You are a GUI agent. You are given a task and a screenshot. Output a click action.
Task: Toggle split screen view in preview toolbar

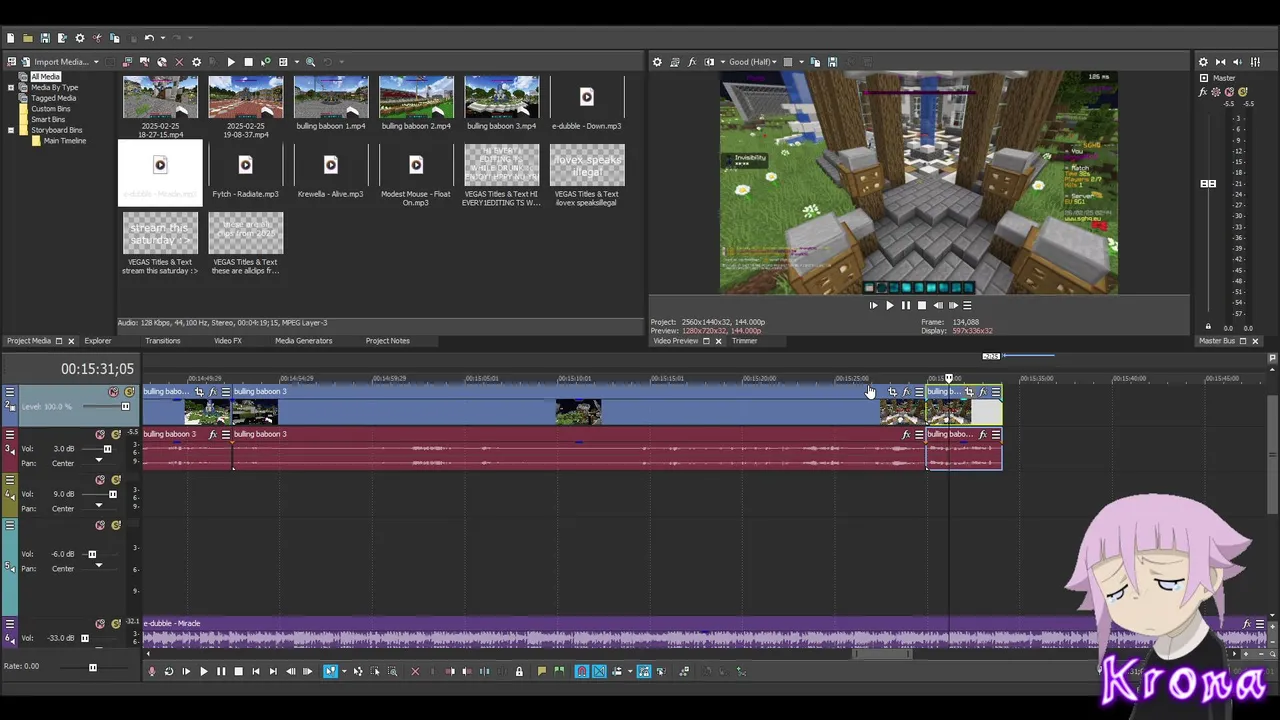click(x=710, y=62)
